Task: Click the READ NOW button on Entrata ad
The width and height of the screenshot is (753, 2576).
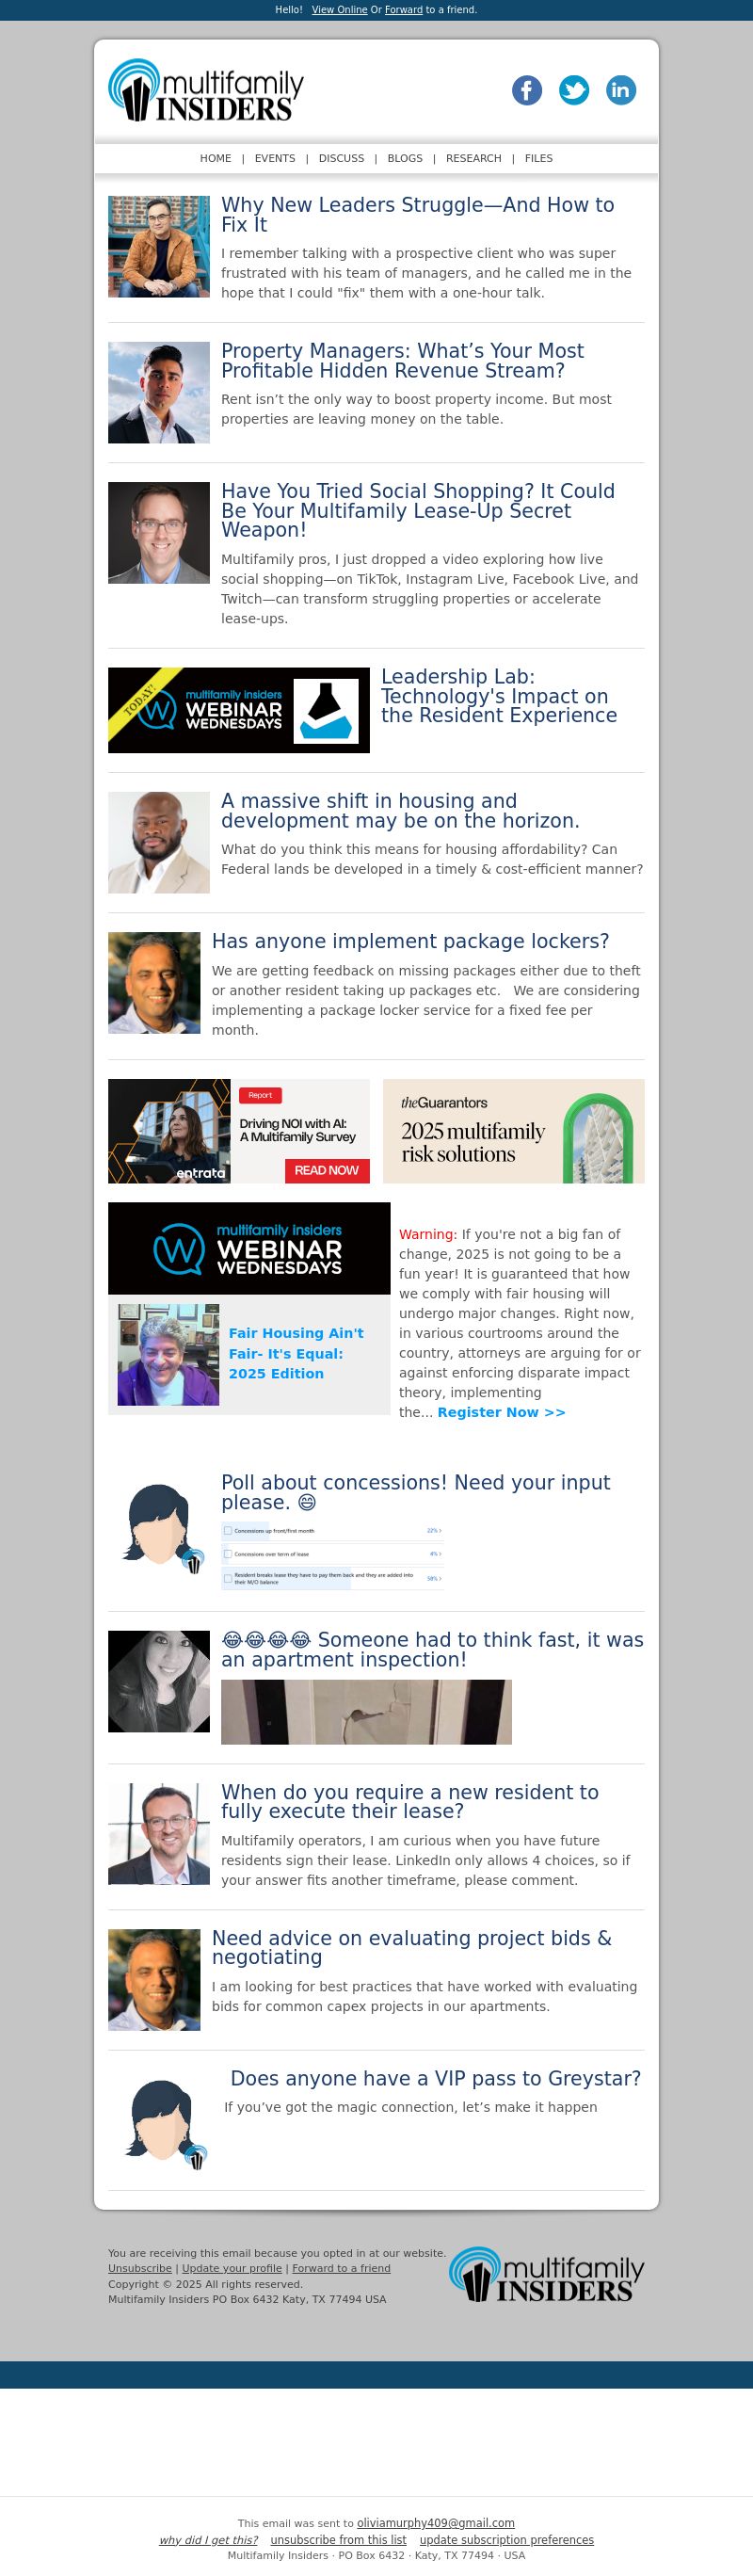Action: pos(326,1170)
